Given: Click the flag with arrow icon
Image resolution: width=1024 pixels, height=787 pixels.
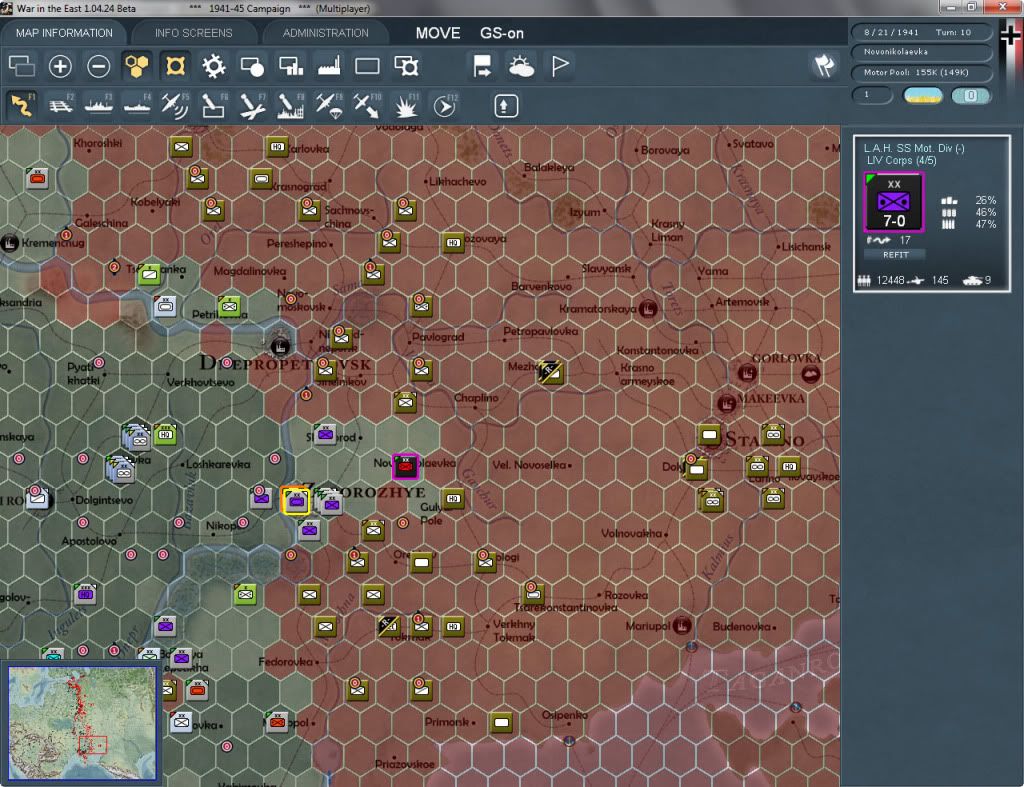Looking at the screenshot, I should coord(483,66).
